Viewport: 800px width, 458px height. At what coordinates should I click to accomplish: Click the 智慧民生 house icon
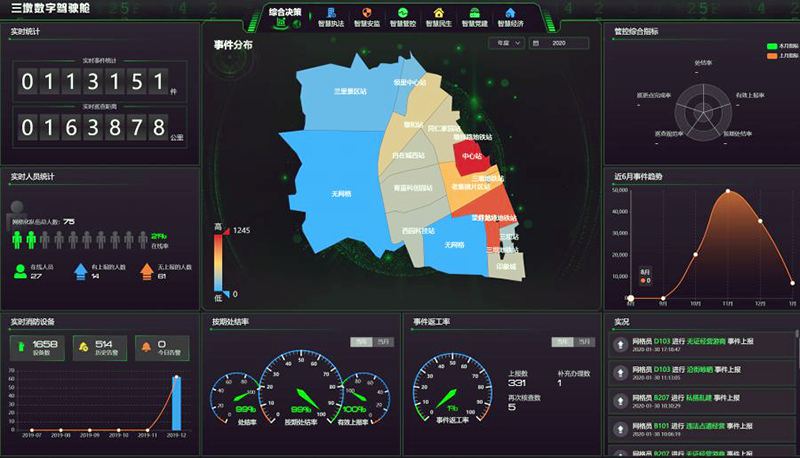click(437, 13)
